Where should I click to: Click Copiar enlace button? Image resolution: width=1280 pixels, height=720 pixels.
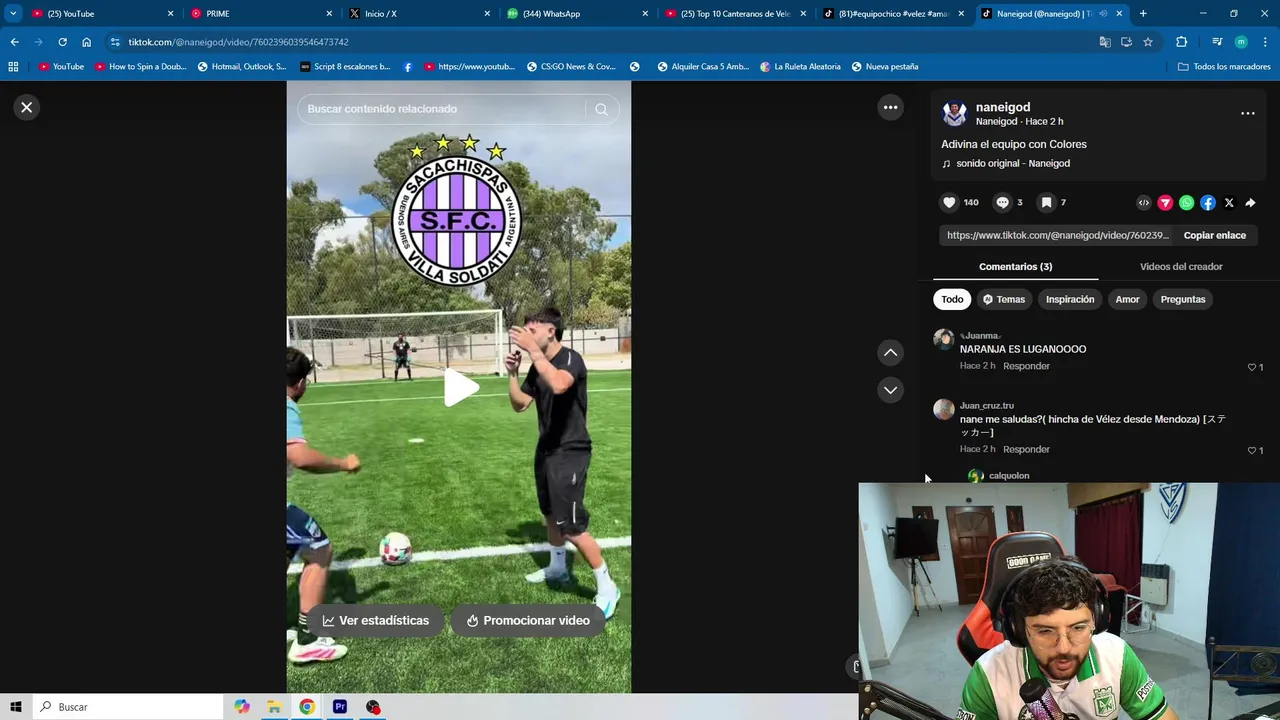[1214, 235]
